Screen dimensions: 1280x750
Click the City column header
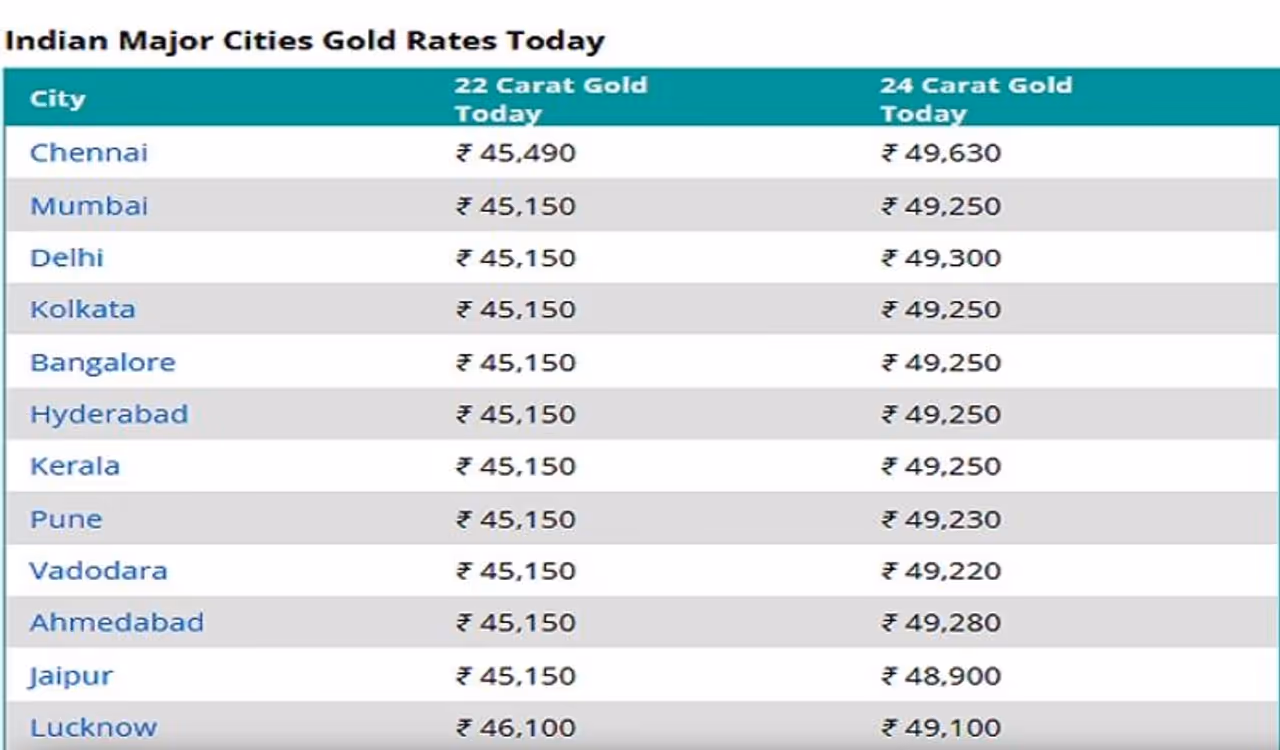[58, 99]
